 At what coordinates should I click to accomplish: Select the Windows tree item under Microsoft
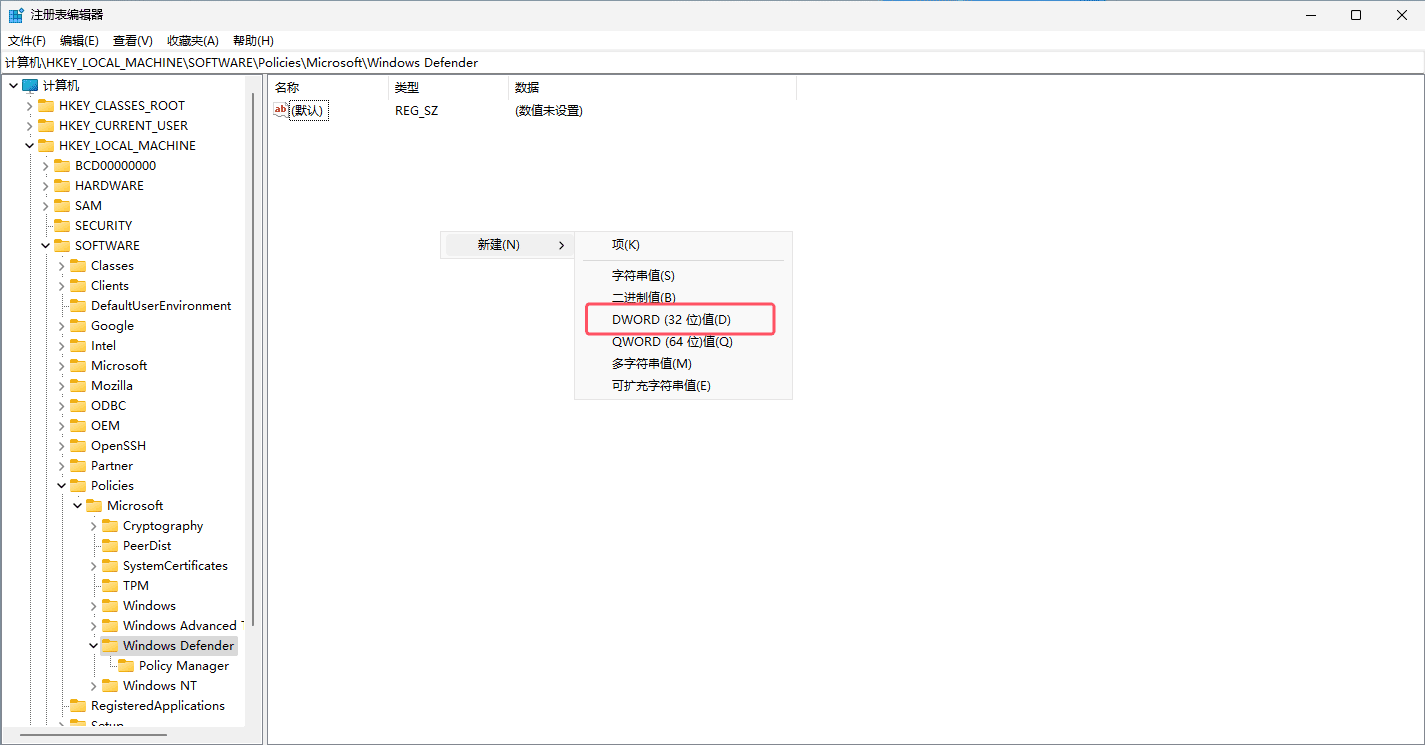pyautogui.click(x=149, y=606)
